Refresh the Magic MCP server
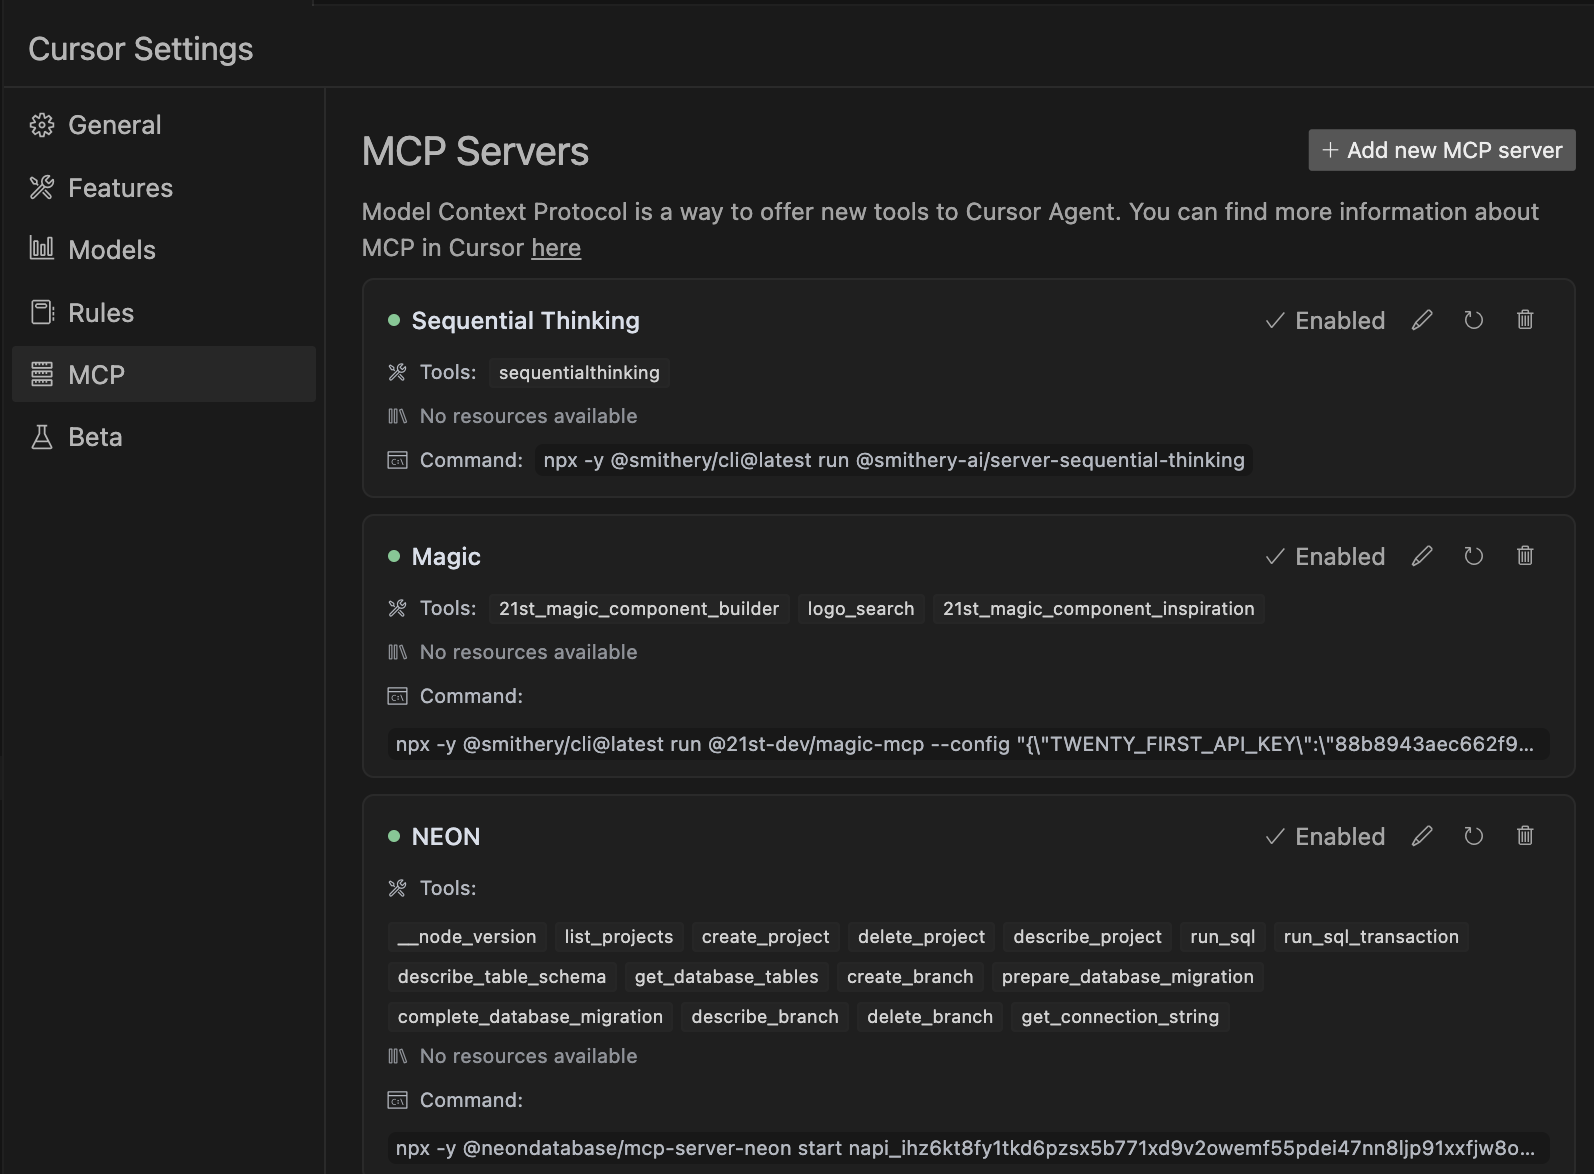 [1474, 556]
